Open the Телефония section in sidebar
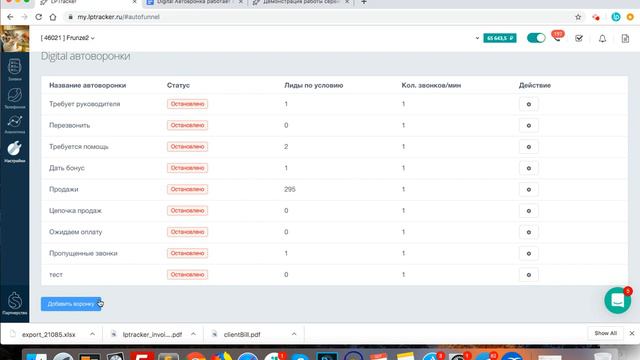Viewport: 640px width, 360px height. [x=15, y=98]
